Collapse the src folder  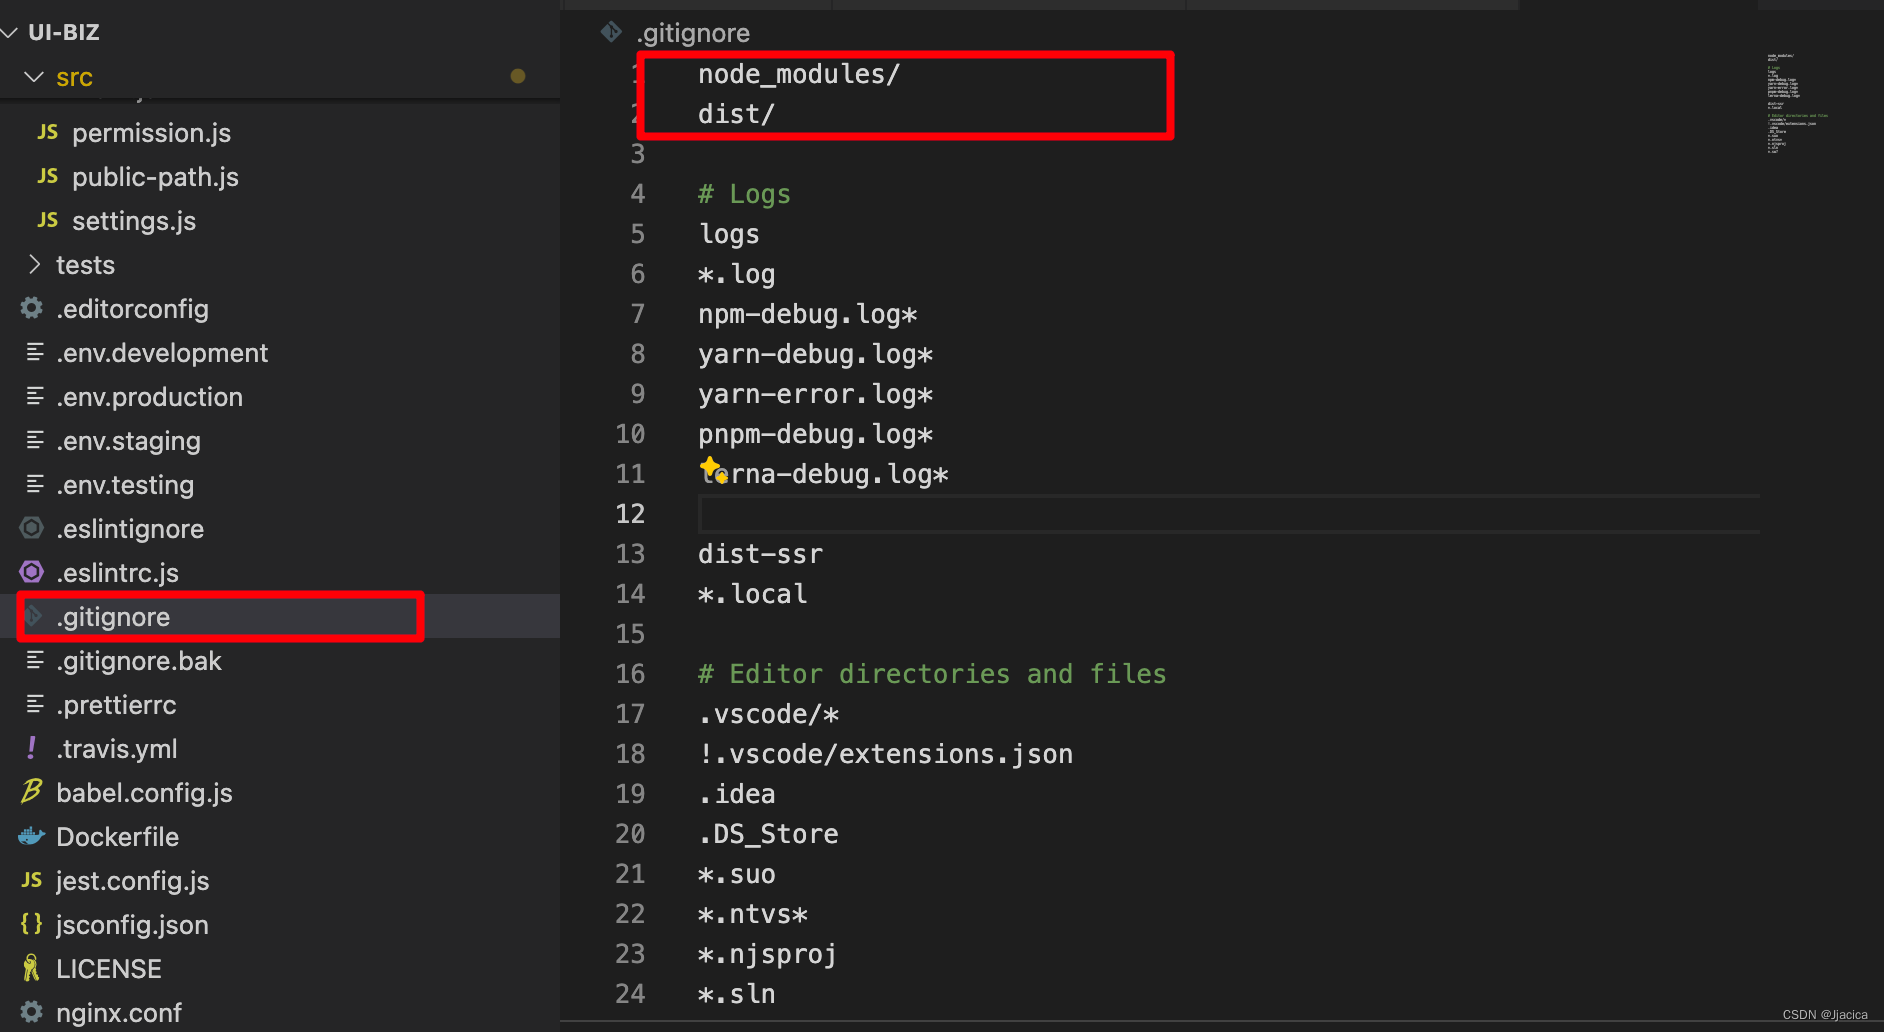click(34, 76)
